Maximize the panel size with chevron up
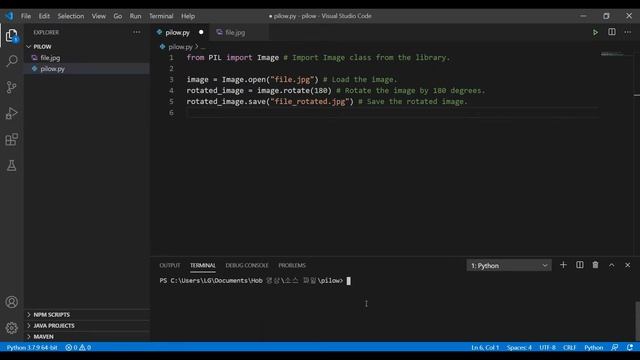Viewport: 640px width, 360px height. coord(611,265)
